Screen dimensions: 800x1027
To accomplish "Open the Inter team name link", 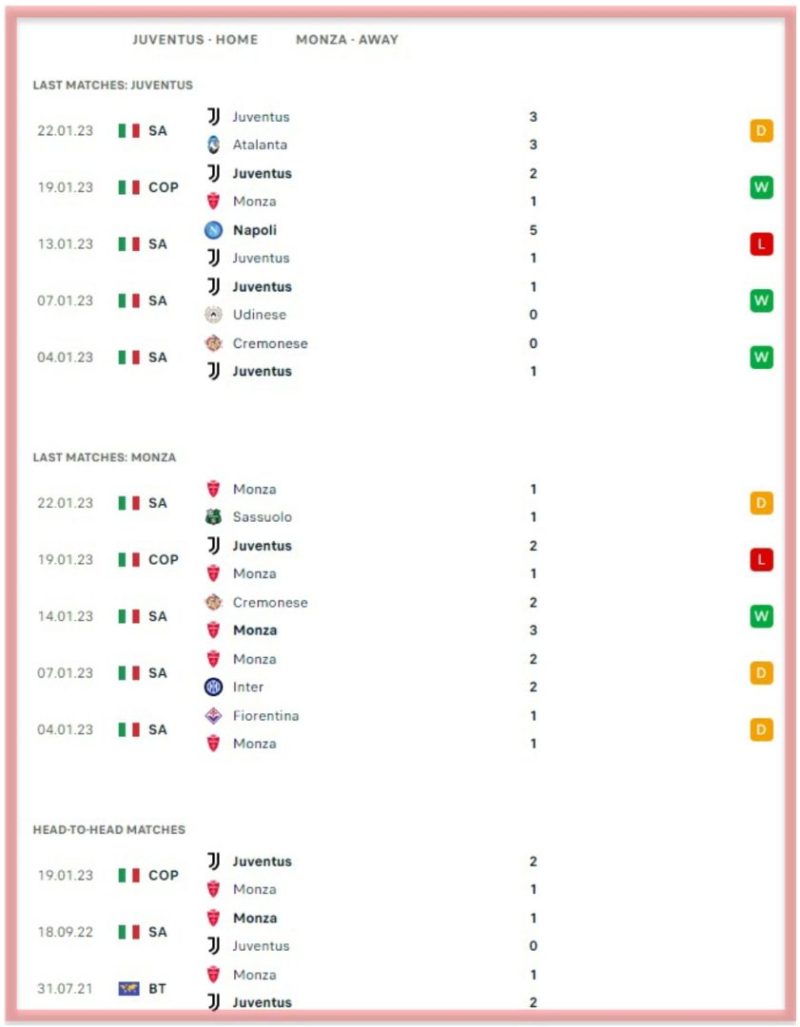I will point(248,687).
